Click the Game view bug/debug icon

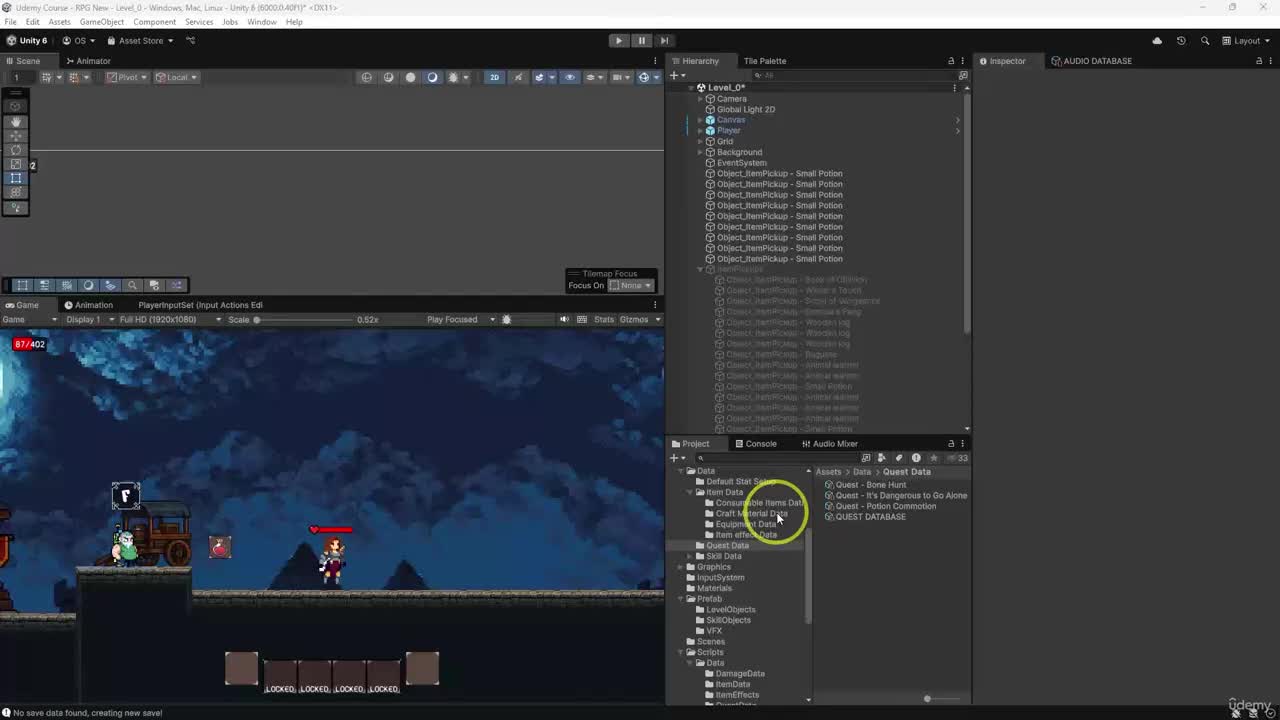506,320
